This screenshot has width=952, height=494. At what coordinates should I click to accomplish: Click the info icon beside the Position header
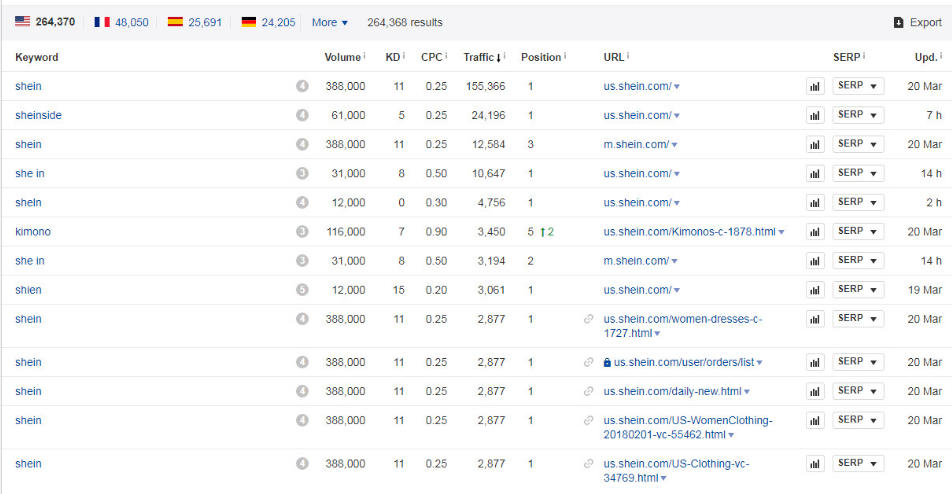565,57
